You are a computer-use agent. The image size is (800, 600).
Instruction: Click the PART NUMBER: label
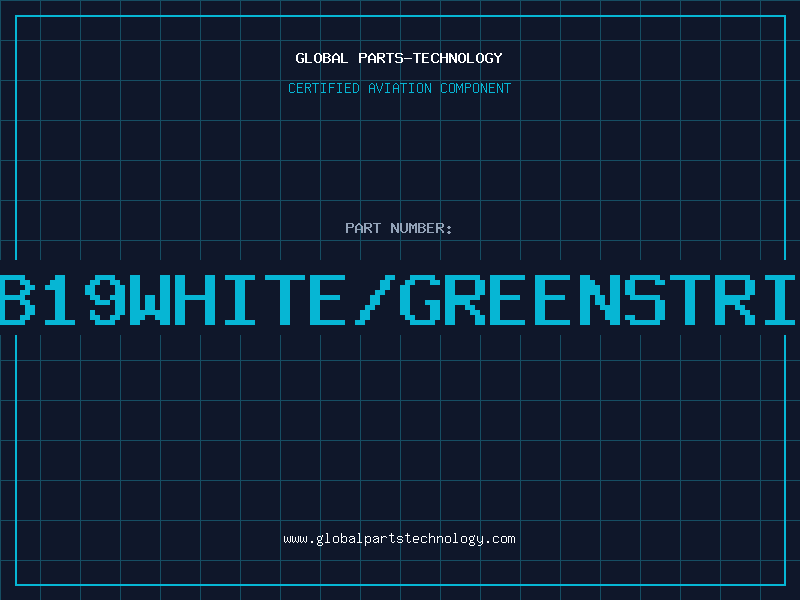pyautogui.click(x=399, y=228)
